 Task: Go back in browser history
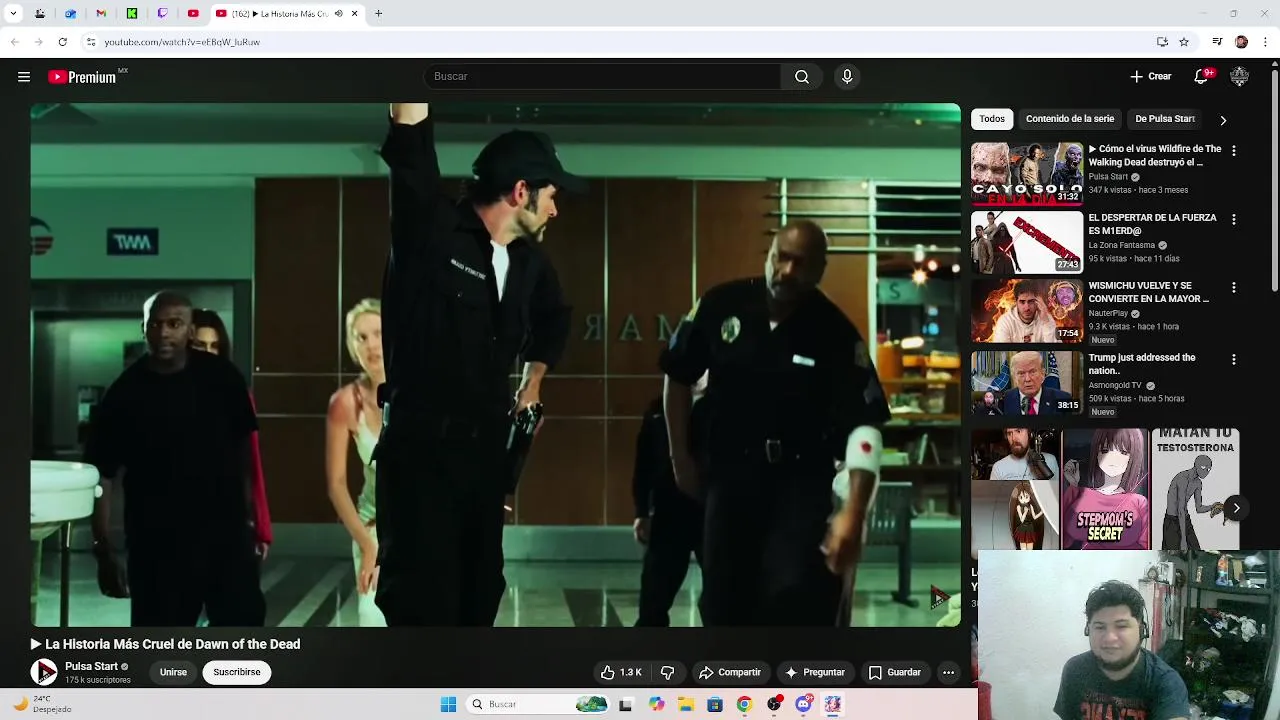(14, 42)
